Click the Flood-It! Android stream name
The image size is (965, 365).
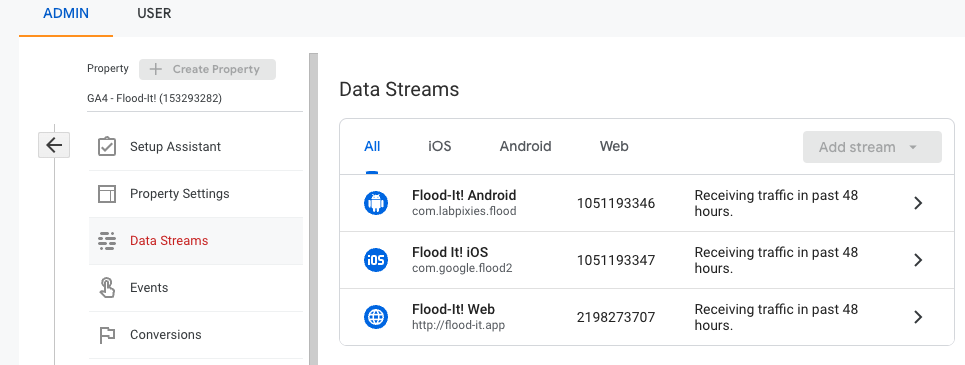pyautogui.click(x=464, y=195)
